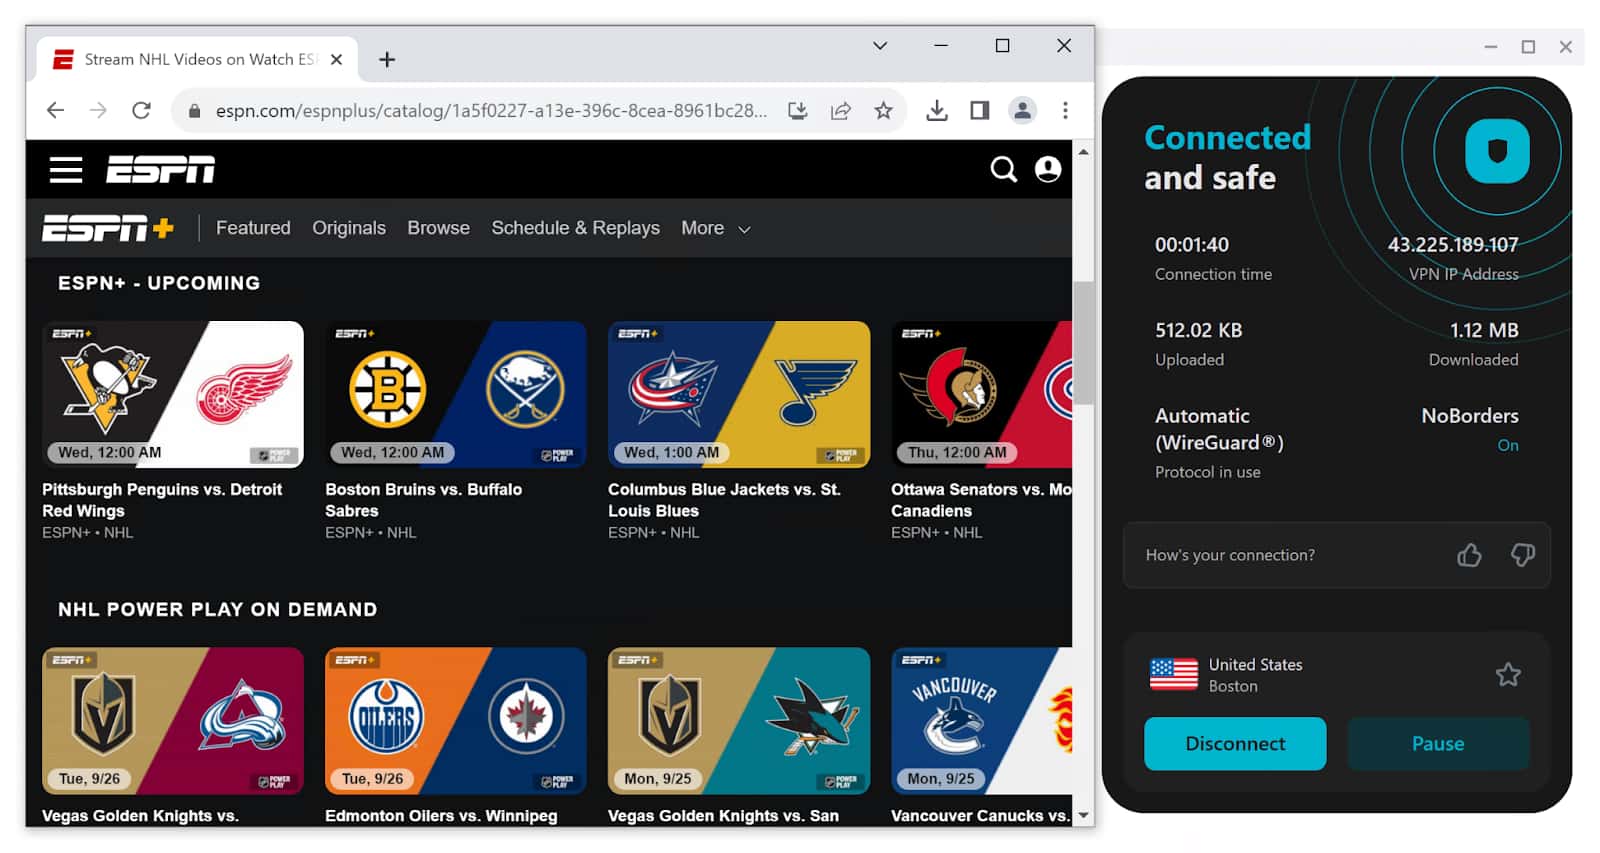1600x853 pixels.
Task: Open the Boston Bruins vs. Buffalo Sabres link
Action: coord(423,500)
